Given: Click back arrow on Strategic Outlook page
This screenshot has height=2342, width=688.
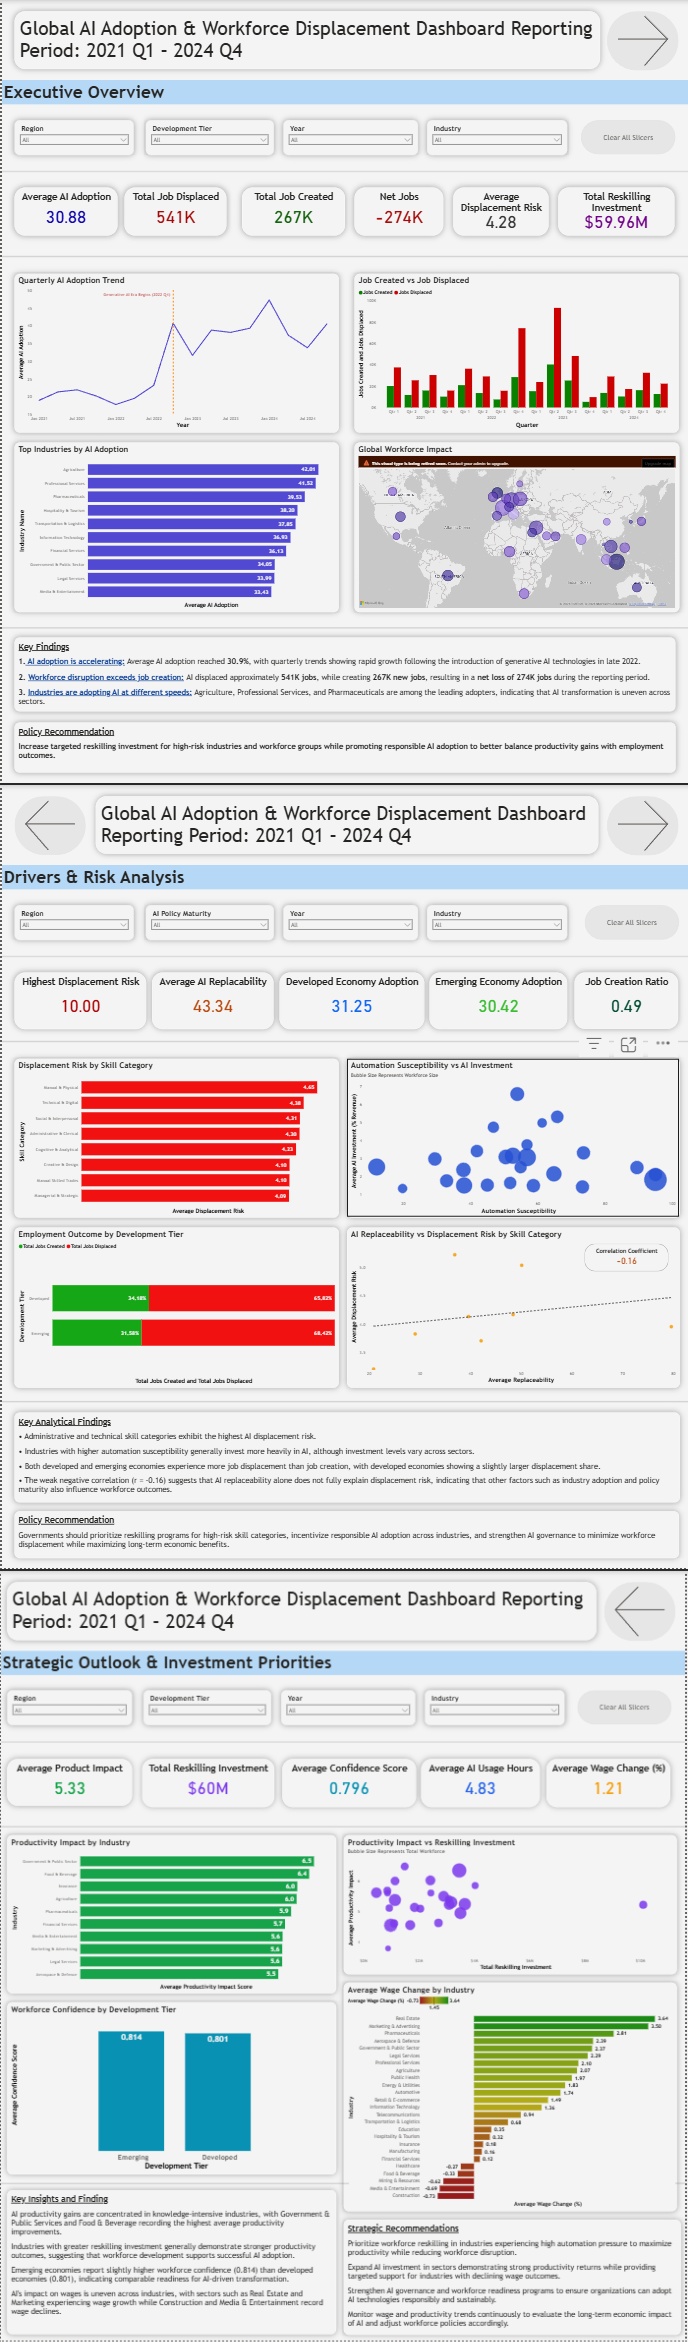Looking at the screenshot, I should click(640, 1610).
